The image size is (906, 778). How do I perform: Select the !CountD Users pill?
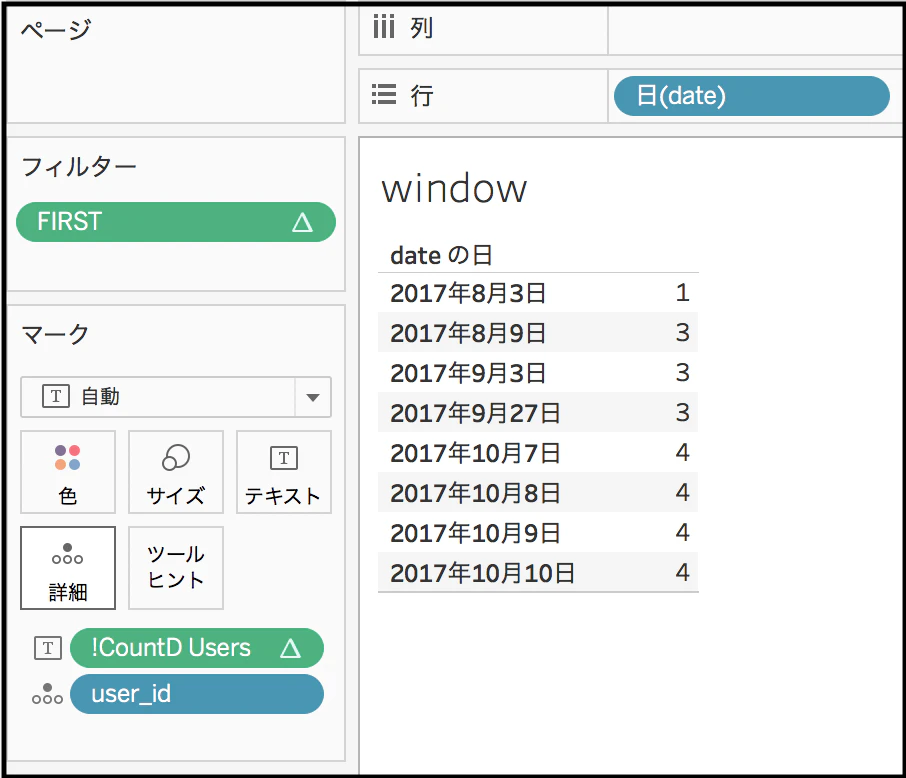pyautogui.click(x=196, y=648)
